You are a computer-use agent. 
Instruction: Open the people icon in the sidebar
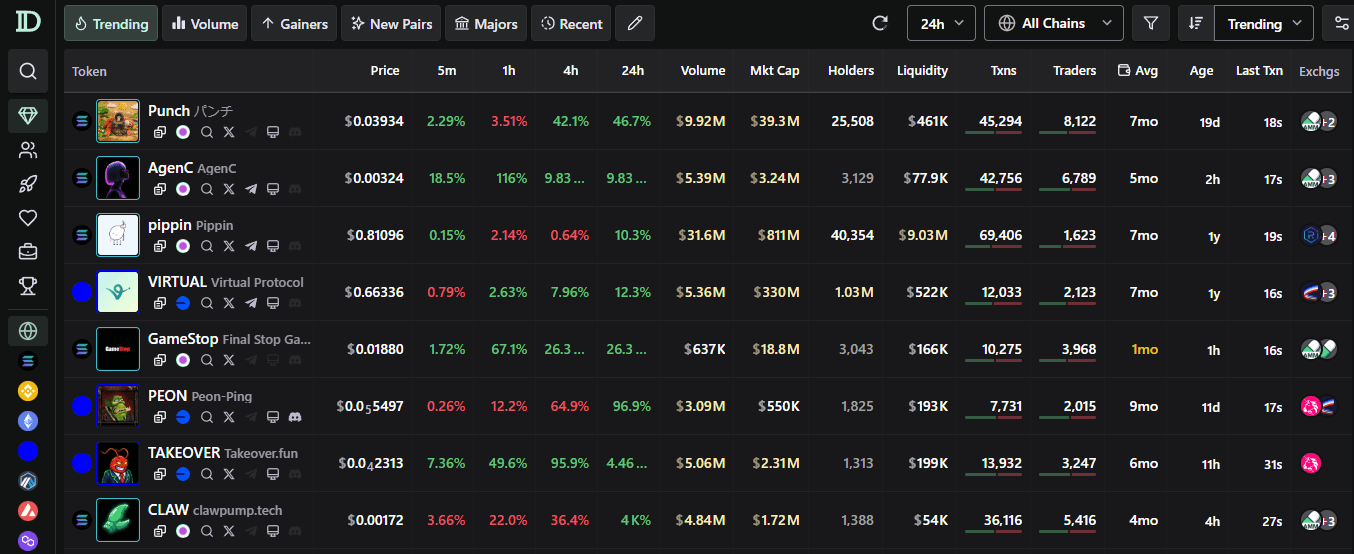tap(28, 150)
